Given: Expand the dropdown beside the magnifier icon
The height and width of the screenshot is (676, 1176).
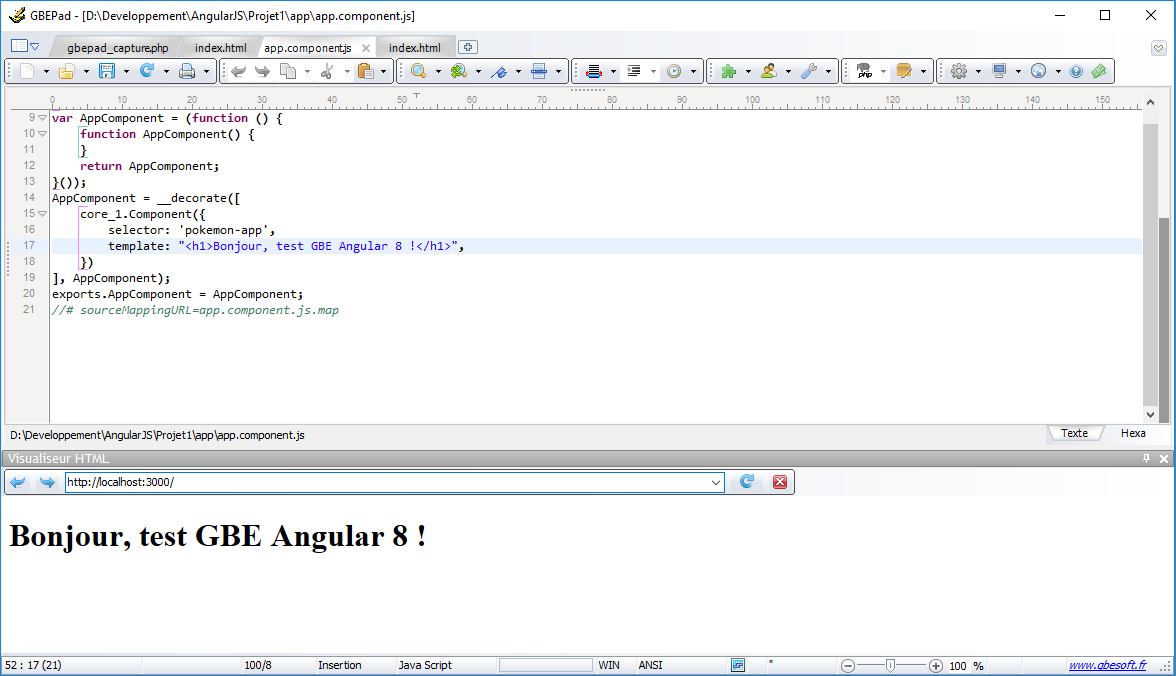Looking at the screenshot, I should tap(438, 72).
